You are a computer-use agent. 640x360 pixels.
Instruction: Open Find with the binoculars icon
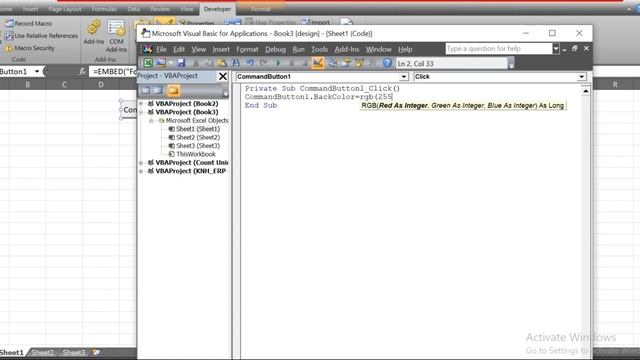[x=236, y=63]
